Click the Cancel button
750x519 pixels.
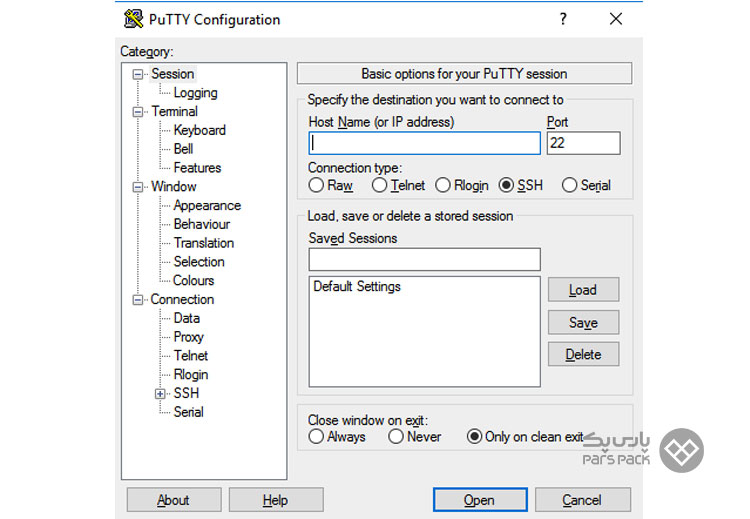[582, 500]
